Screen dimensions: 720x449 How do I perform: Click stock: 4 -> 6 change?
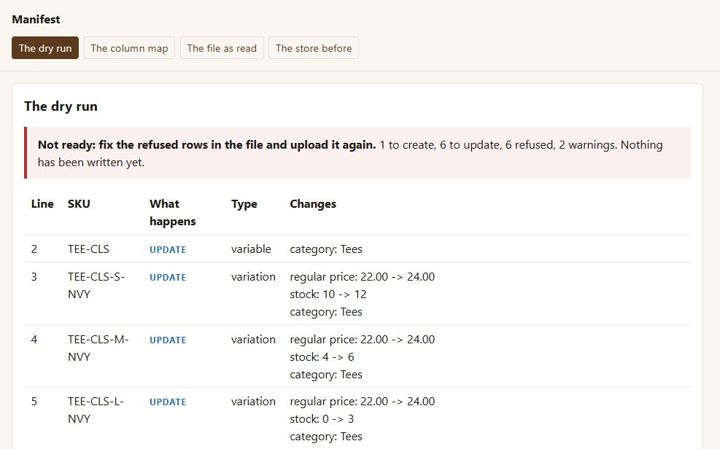click(322, 357)
